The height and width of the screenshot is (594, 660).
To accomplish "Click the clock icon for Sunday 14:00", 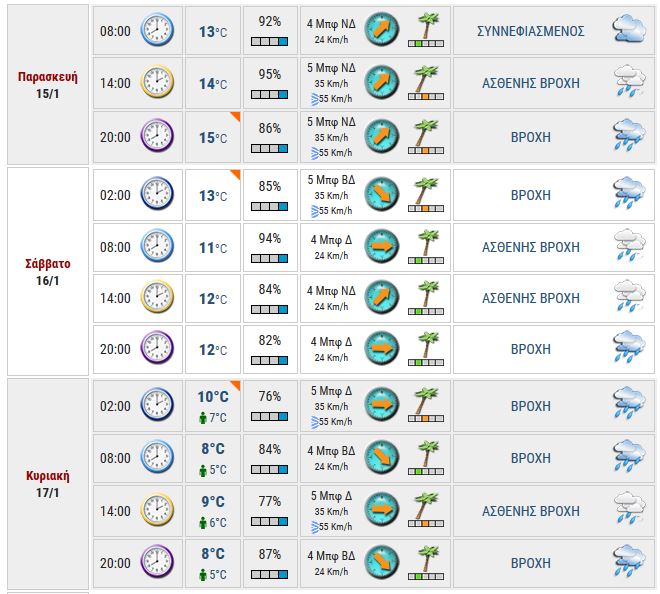I will (157, 509).
